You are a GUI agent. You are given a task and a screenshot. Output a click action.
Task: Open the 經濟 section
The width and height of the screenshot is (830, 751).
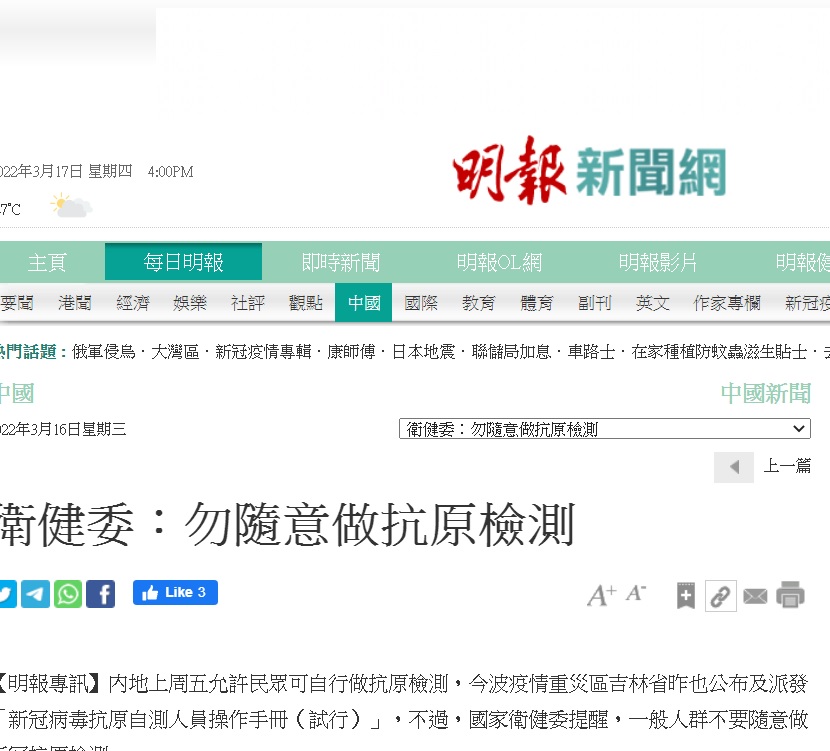tap(132, 303)
